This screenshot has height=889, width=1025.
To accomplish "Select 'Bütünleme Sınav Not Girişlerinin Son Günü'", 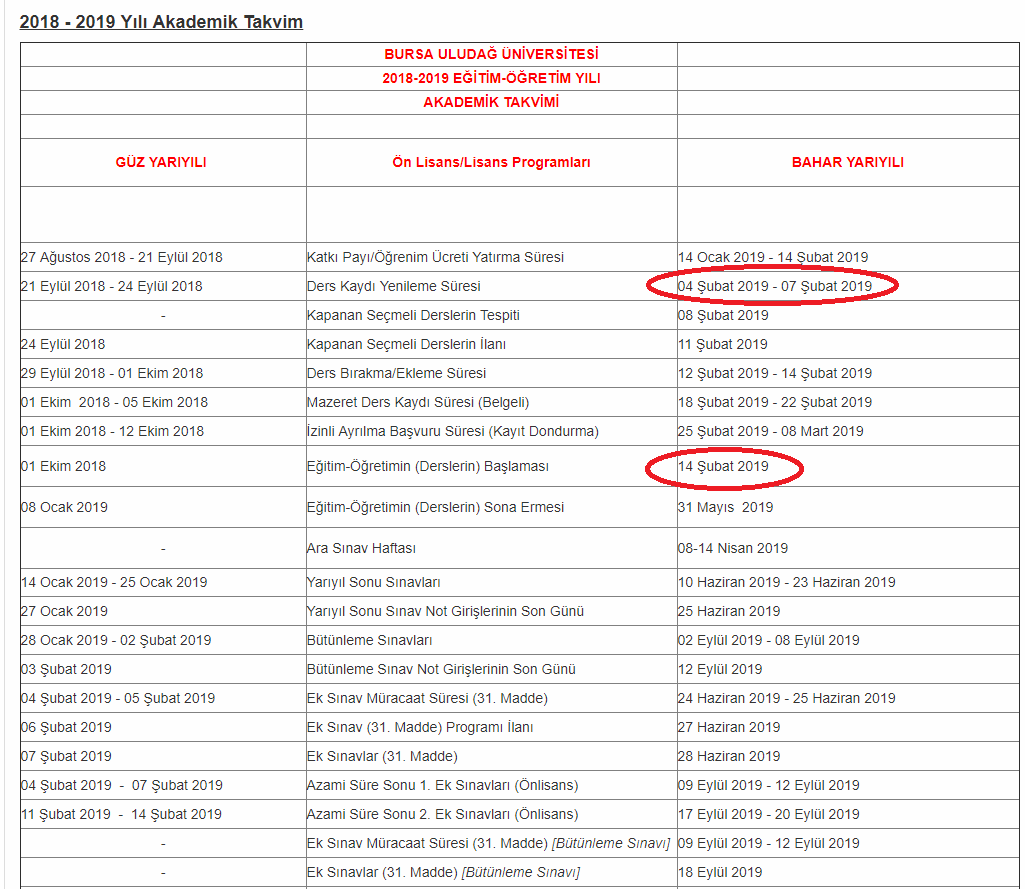I will coord(442,669).
